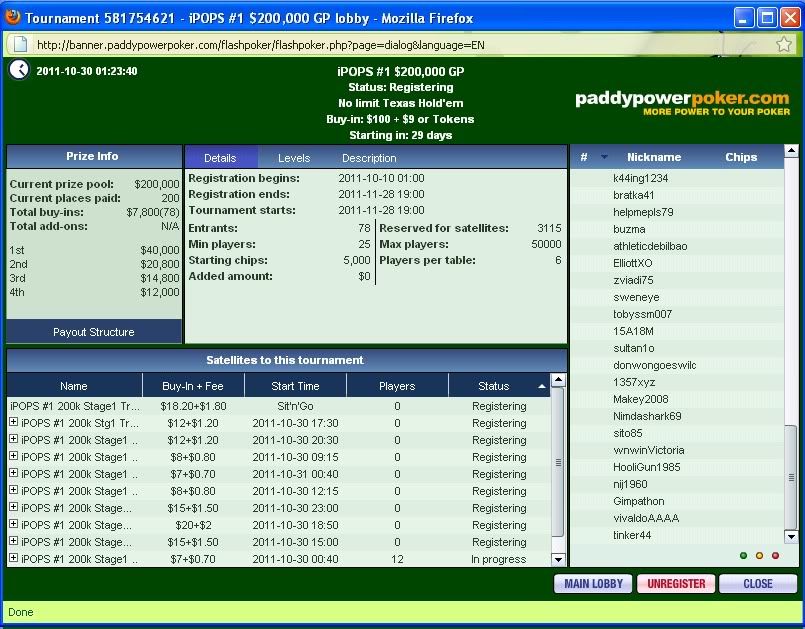Click the up arrow of the player list scrollbar
805x629 pixels.
(791, 151)
